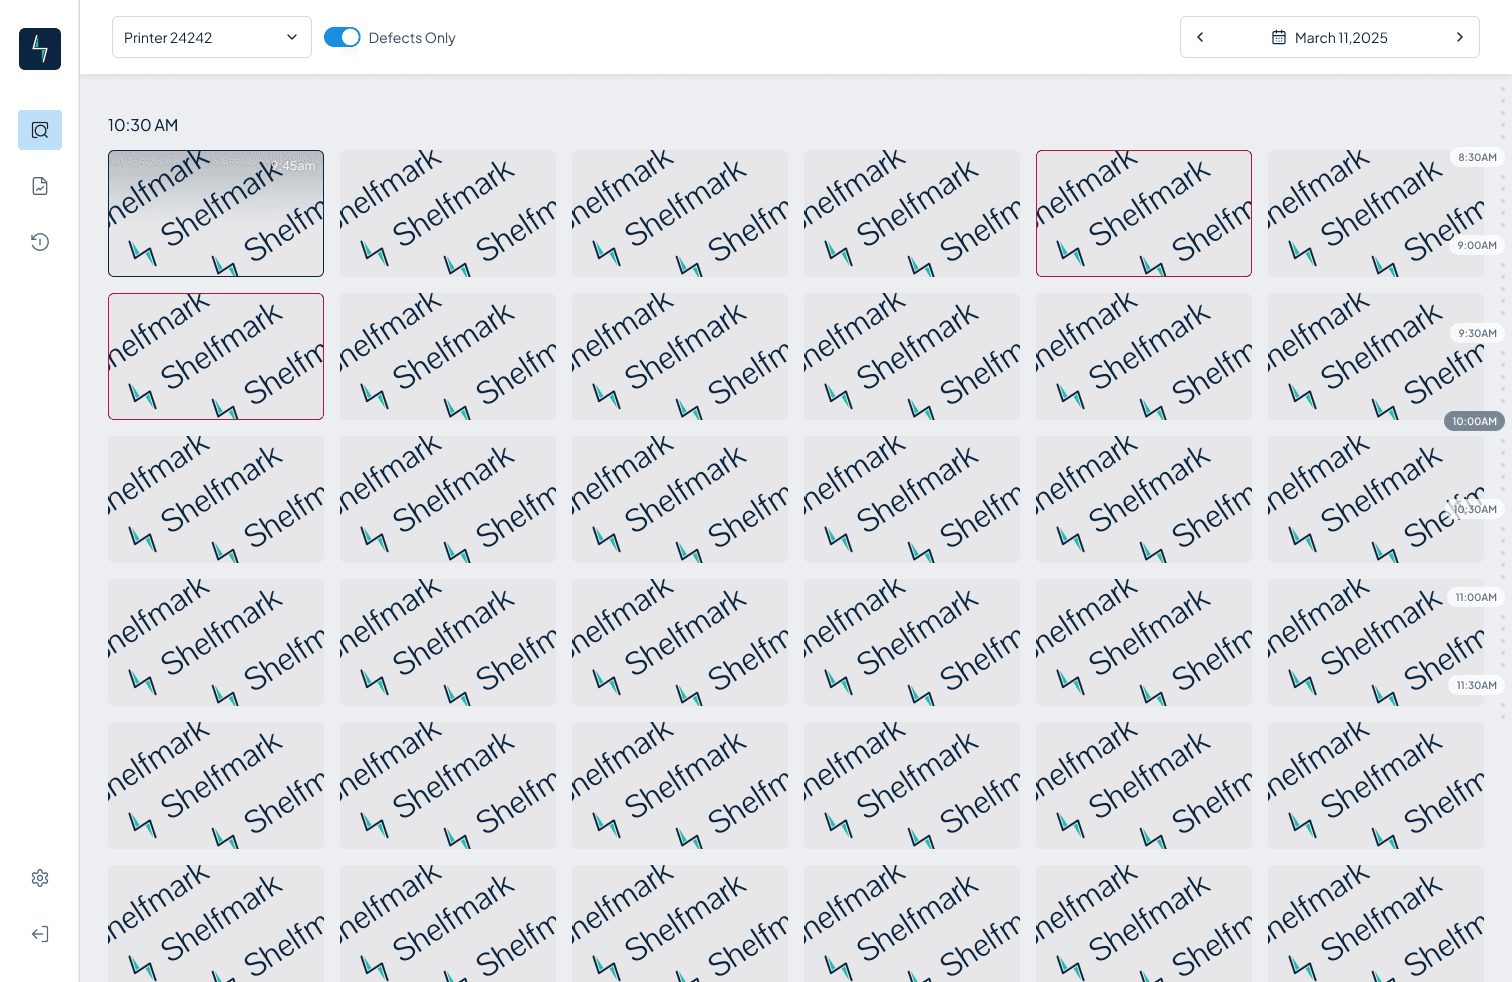Open the inspection search view in sidebar
The height and width of the screenshot is (982, 1512).
(x=40, y=130)
